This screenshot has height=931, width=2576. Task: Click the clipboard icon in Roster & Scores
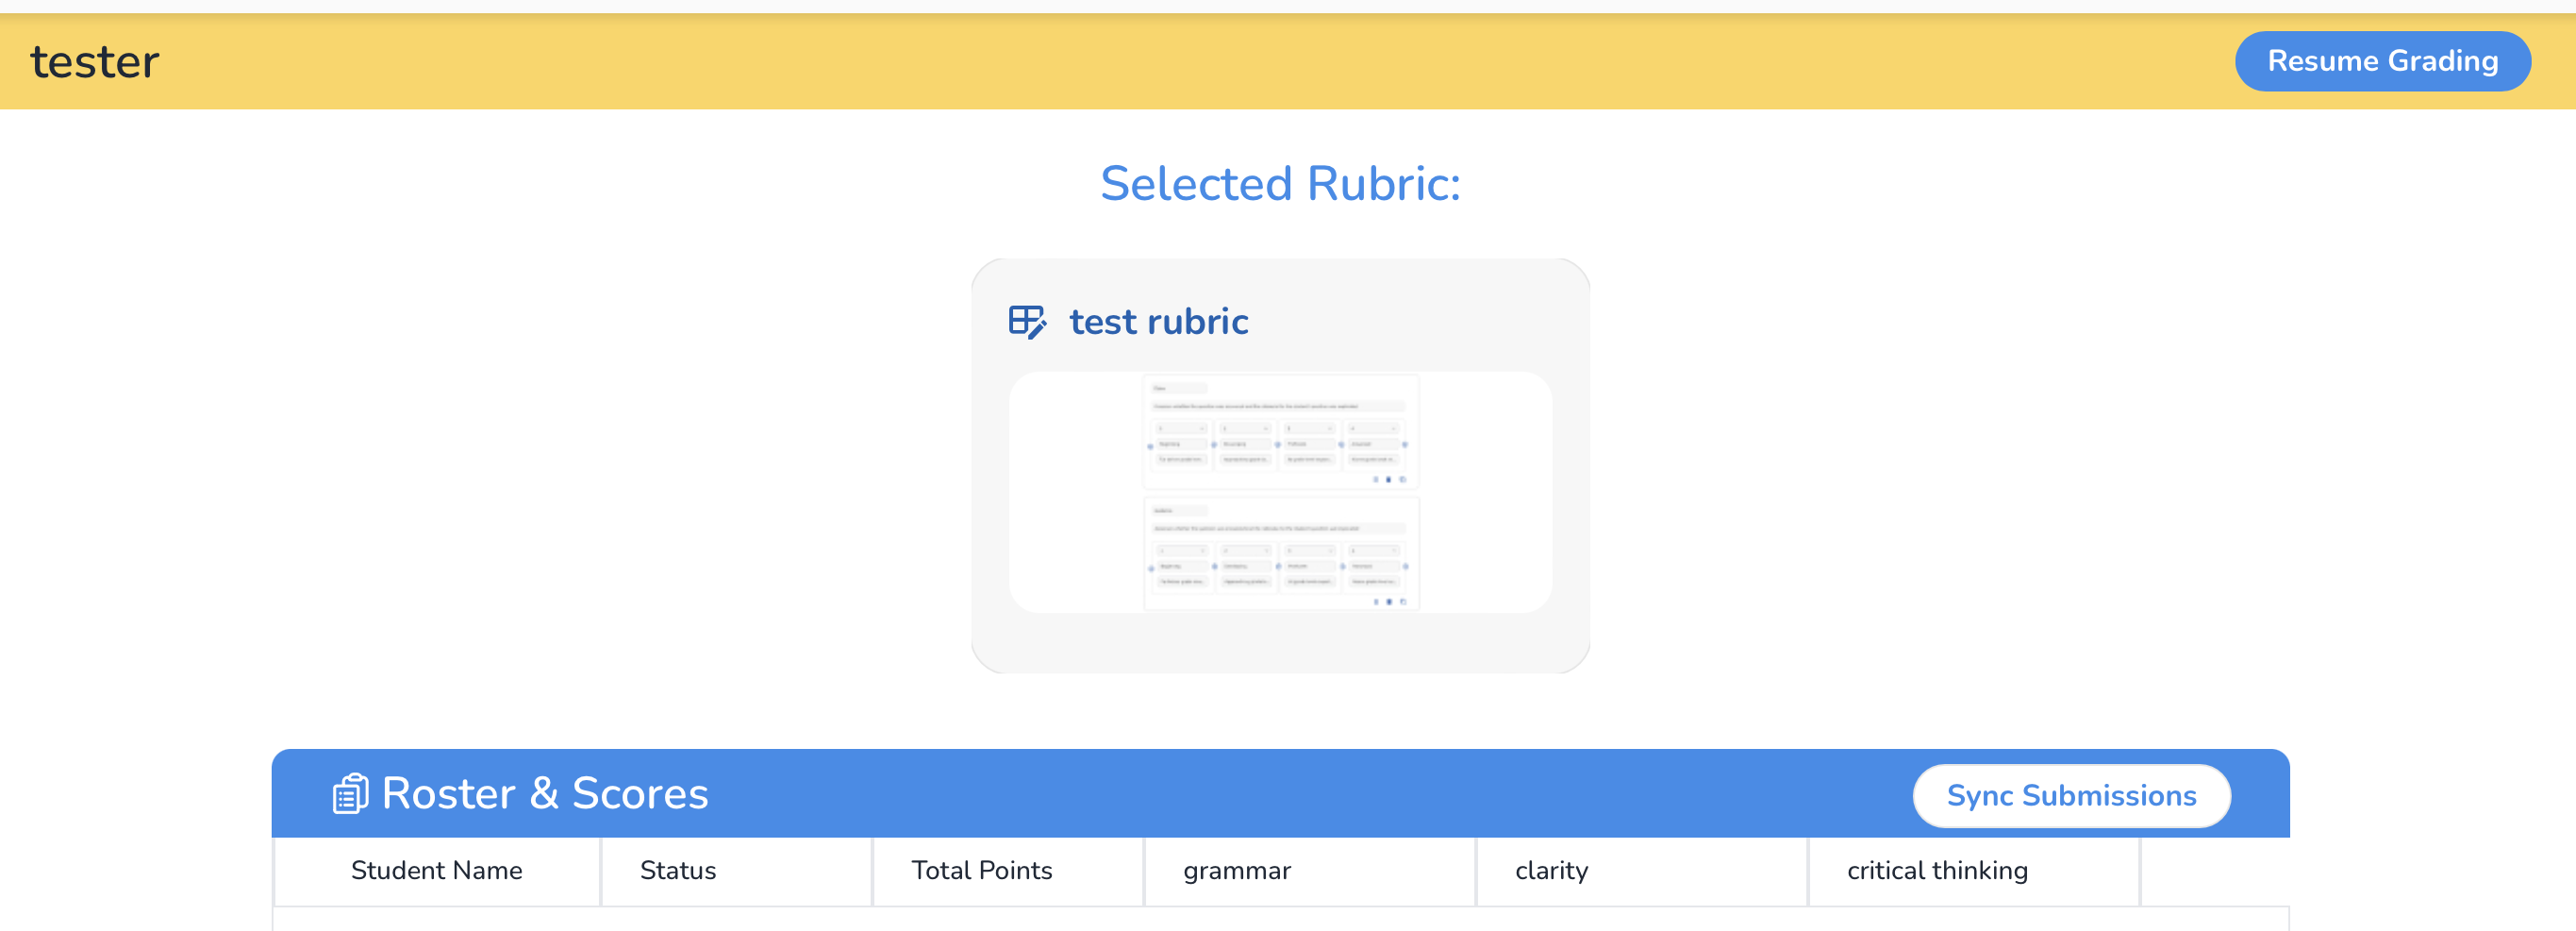coord(350,794)
